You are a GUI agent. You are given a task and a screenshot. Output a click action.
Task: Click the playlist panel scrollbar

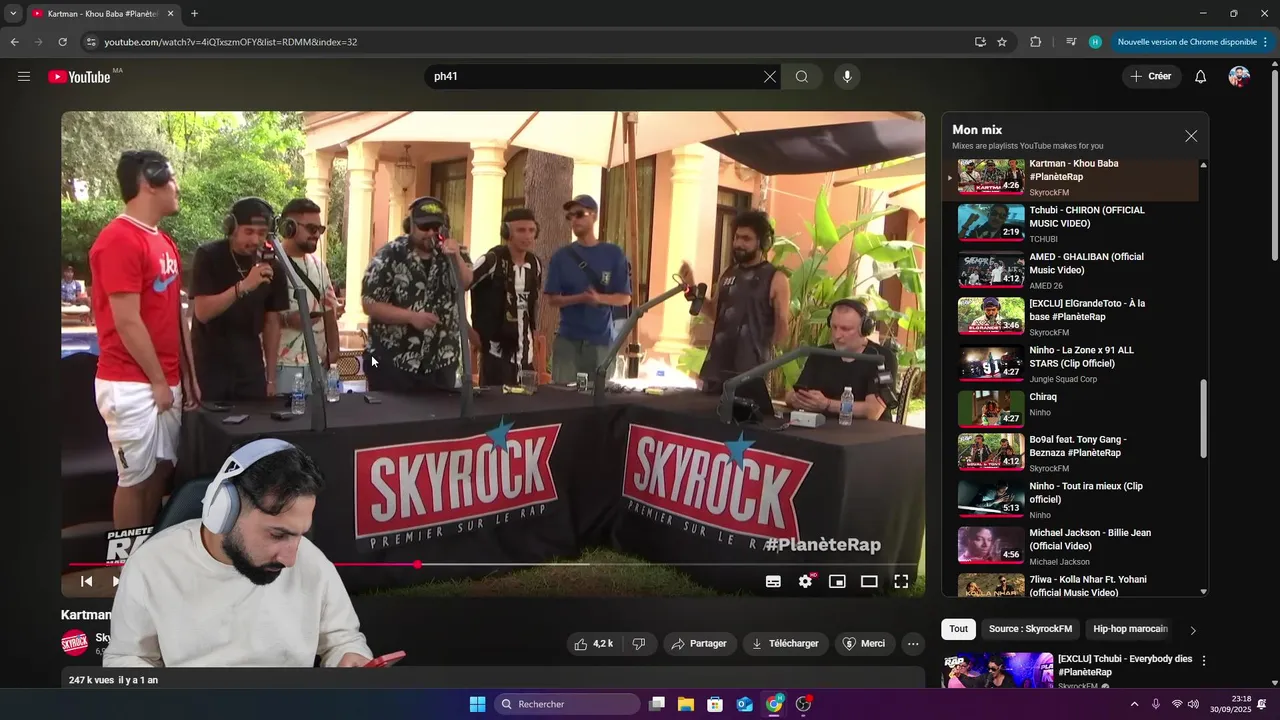pyautogui.click(x=1203, y=419)
